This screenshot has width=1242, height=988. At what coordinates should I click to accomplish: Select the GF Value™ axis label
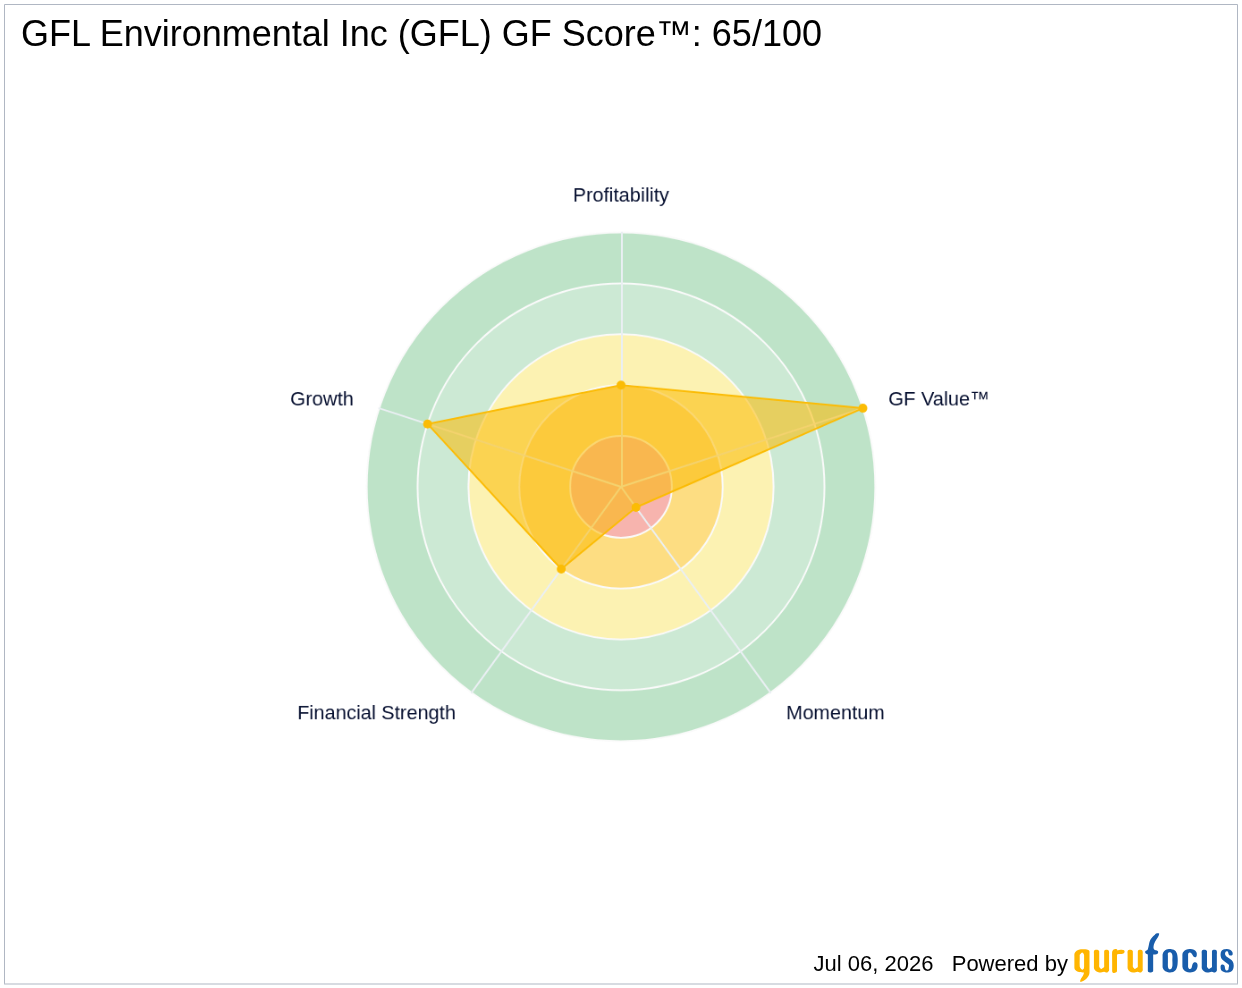coord(938,399)
